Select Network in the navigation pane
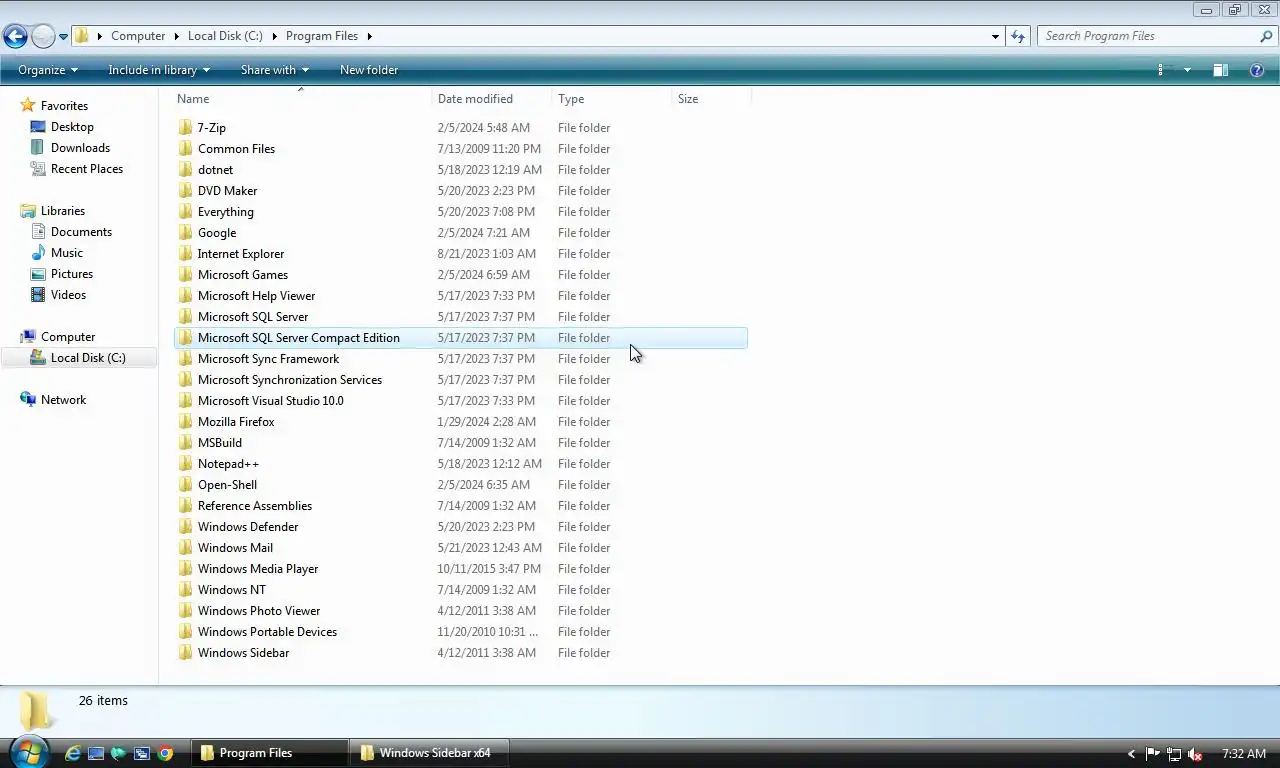The height and width of the screenshot is (768, 1280). point(63,400)
